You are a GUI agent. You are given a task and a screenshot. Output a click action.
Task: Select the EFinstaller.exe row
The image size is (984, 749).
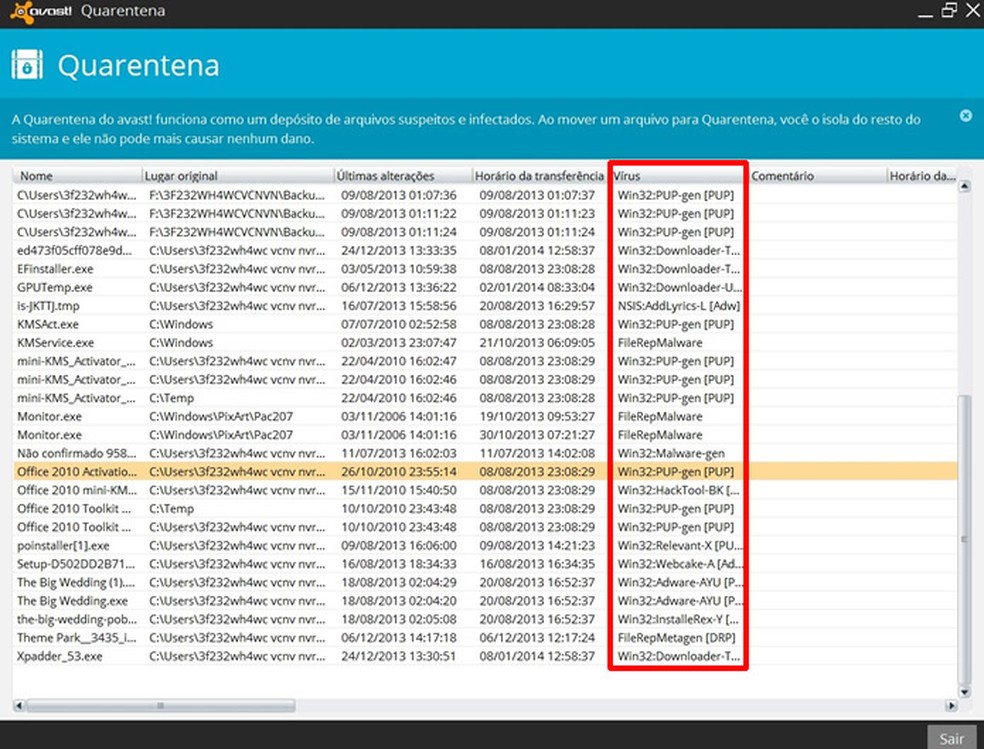pos(485,268)
